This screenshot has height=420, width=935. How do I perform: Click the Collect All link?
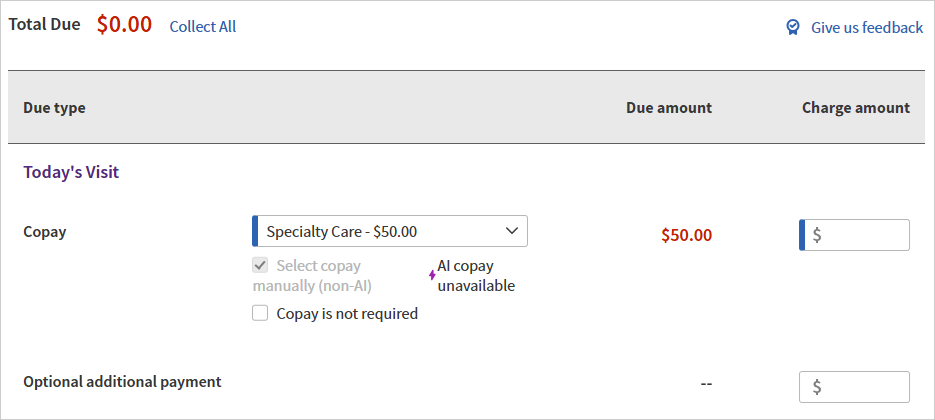point(203,27)
